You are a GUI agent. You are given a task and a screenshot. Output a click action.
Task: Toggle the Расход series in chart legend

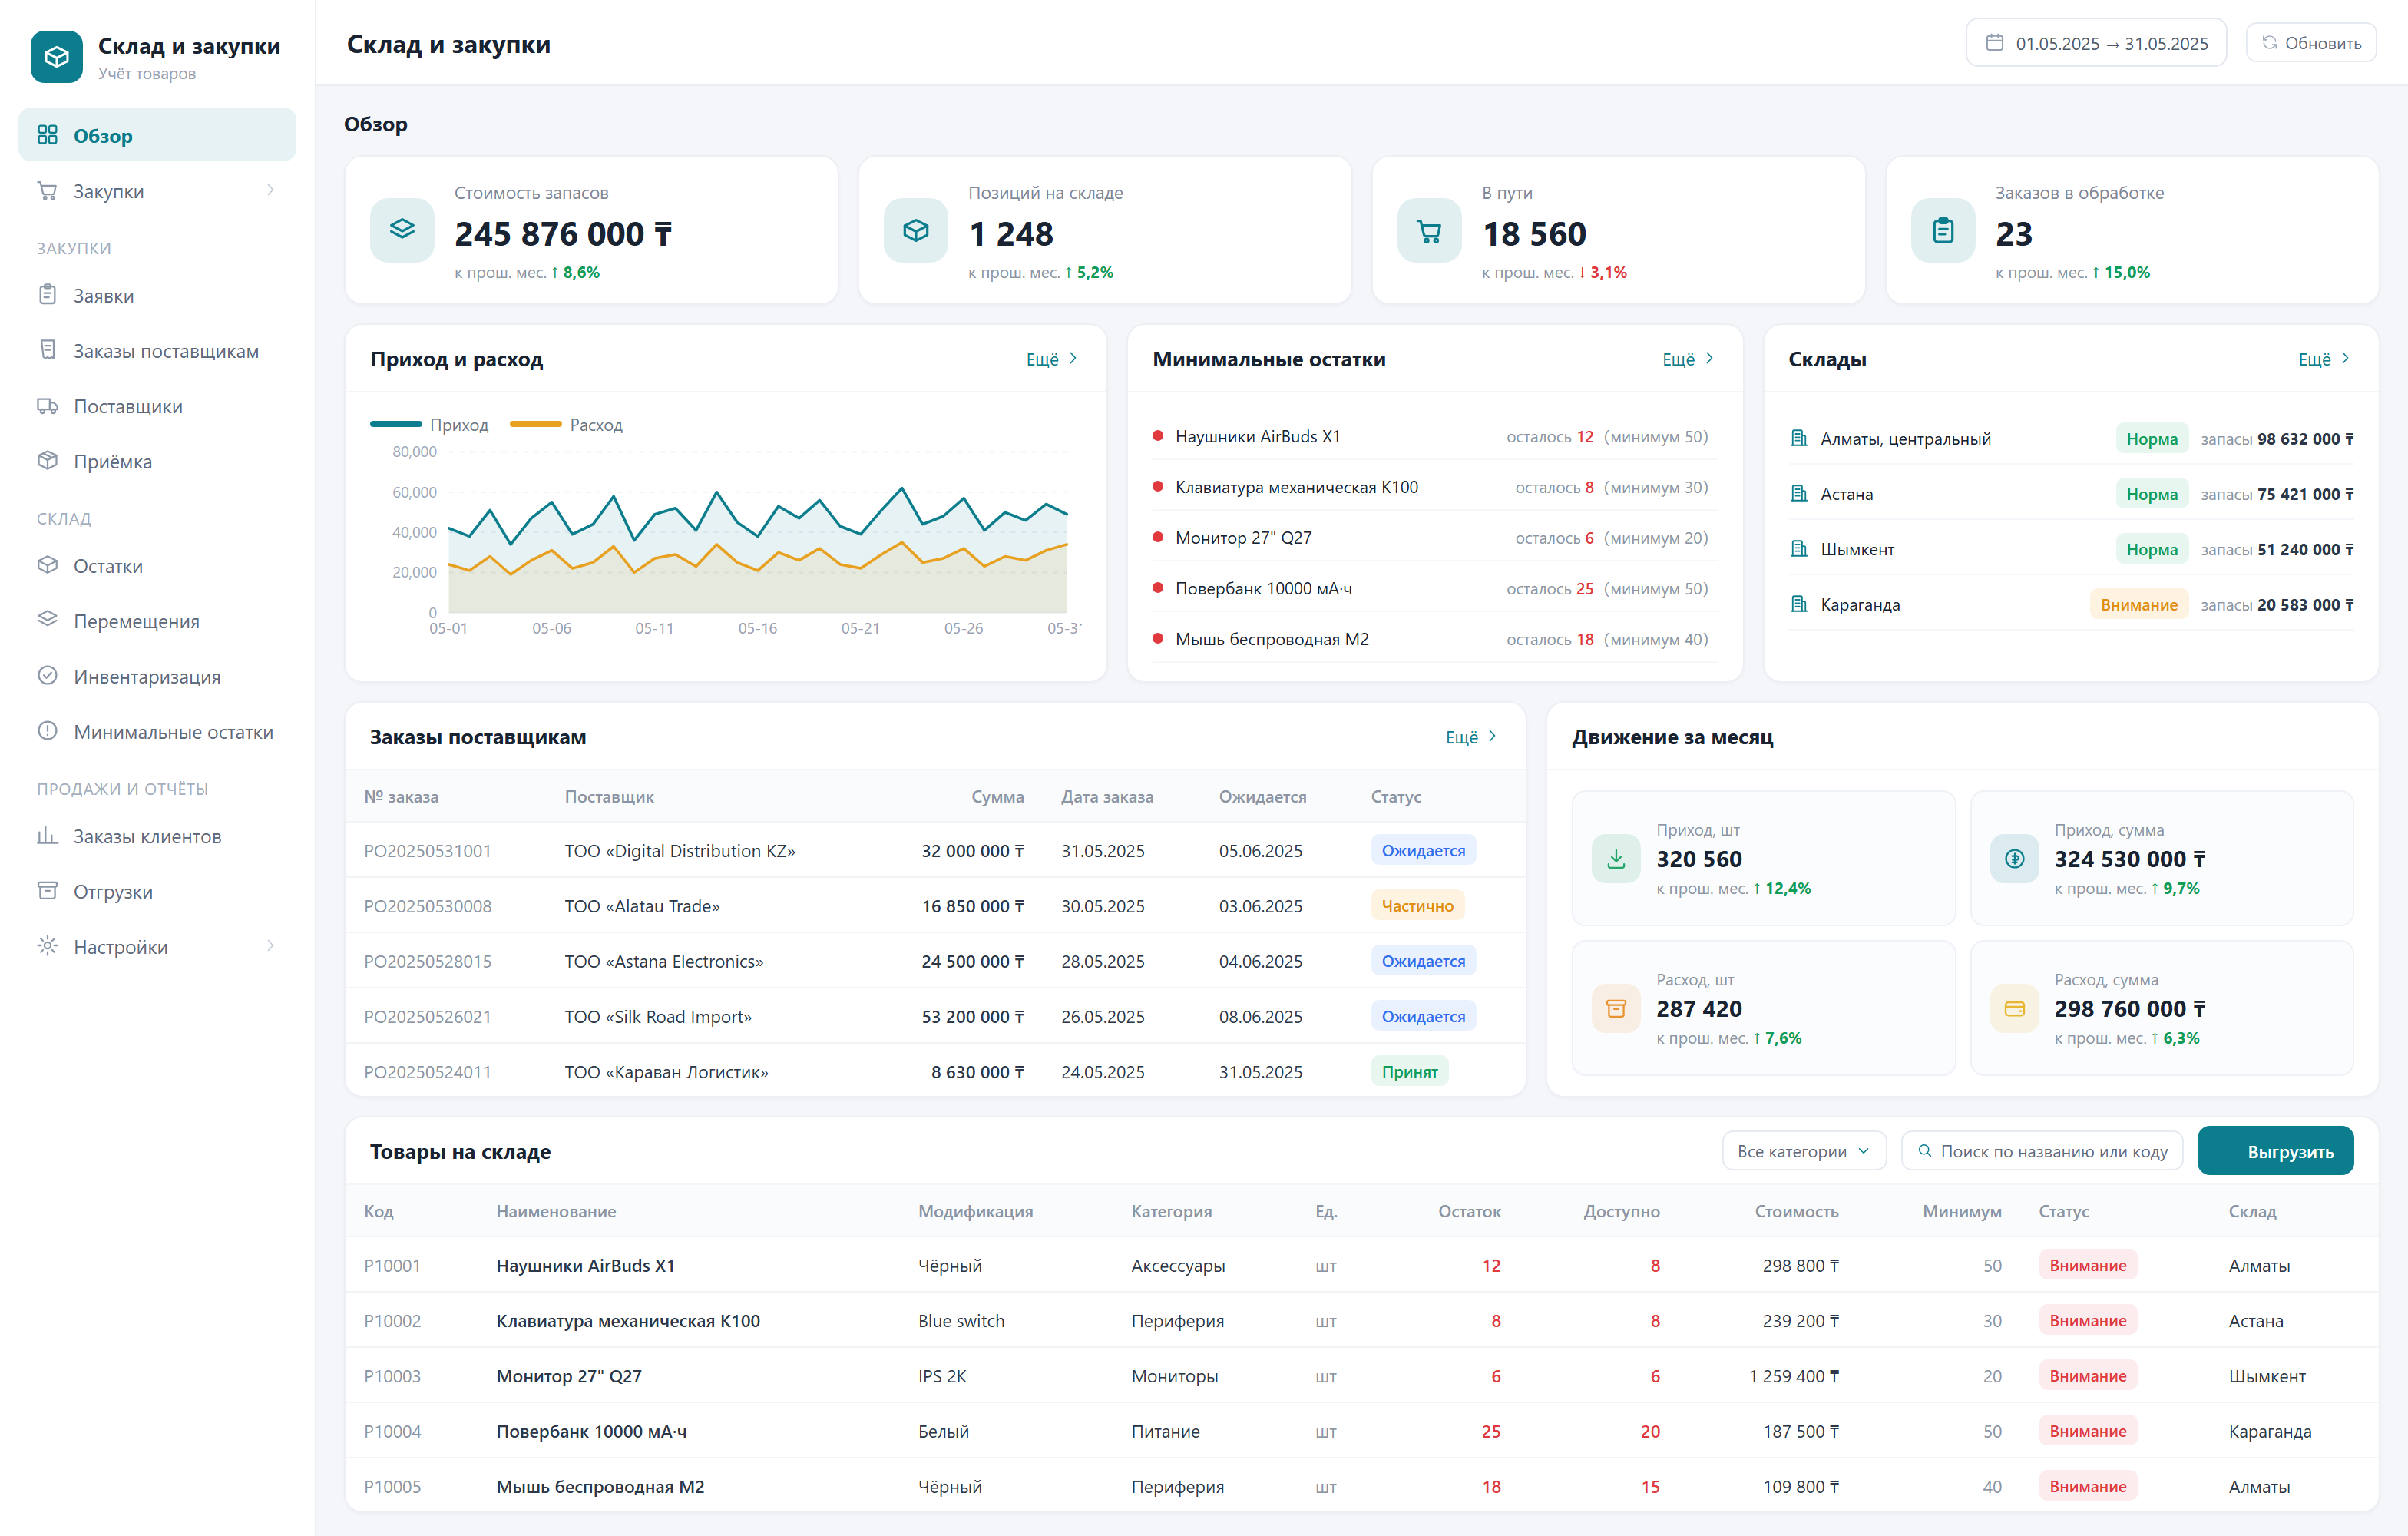coord(566,425)
